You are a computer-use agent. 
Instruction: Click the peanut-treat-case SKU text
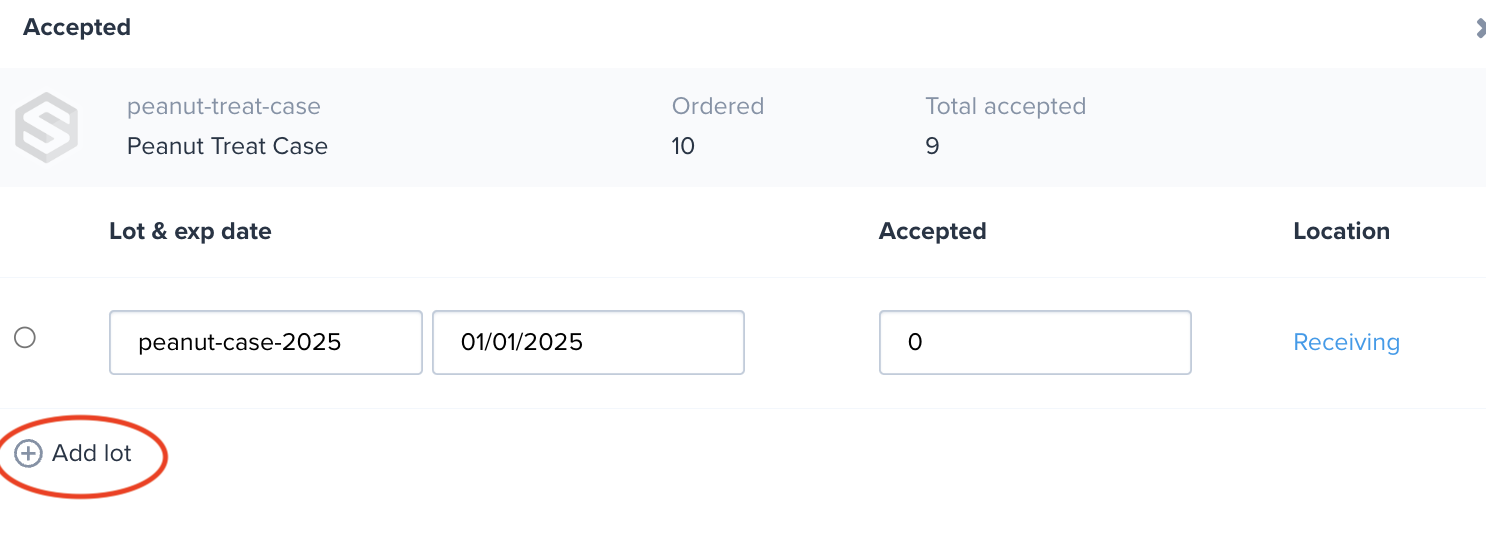224,106
